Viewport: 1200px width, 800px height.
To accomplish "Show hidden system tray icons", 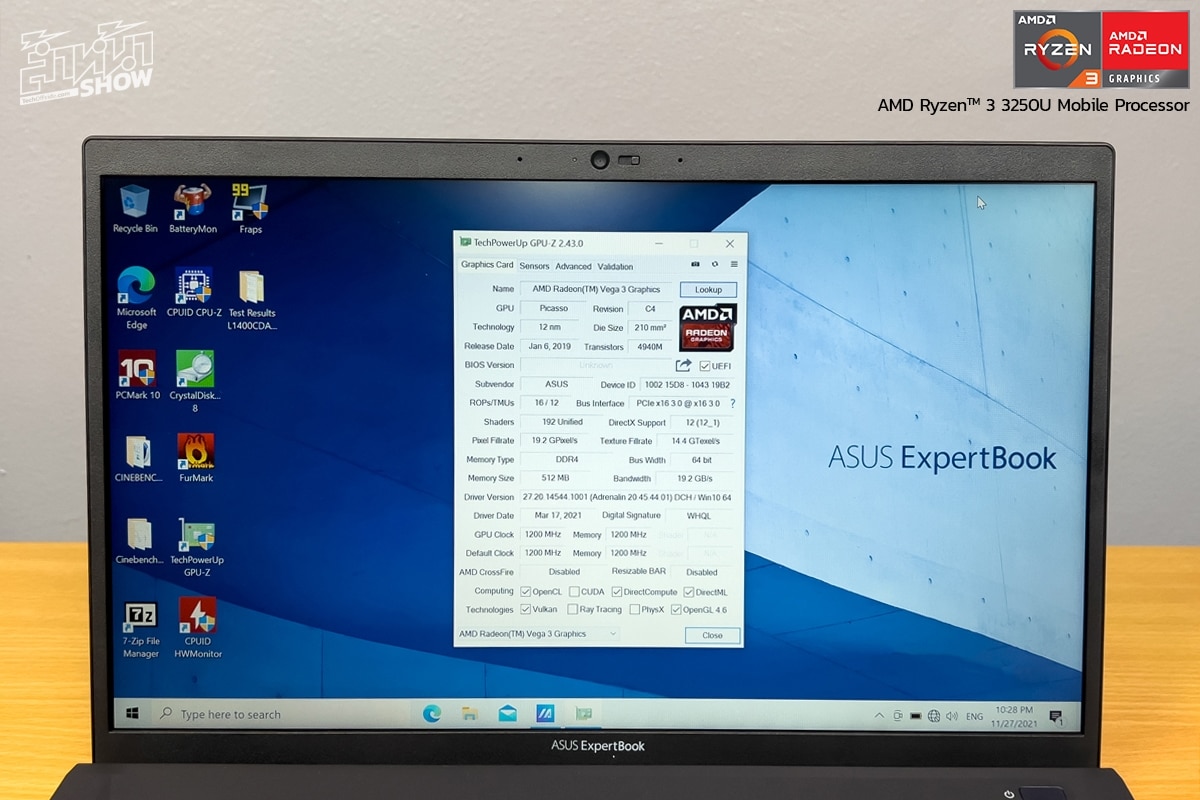I will (879, 716).
